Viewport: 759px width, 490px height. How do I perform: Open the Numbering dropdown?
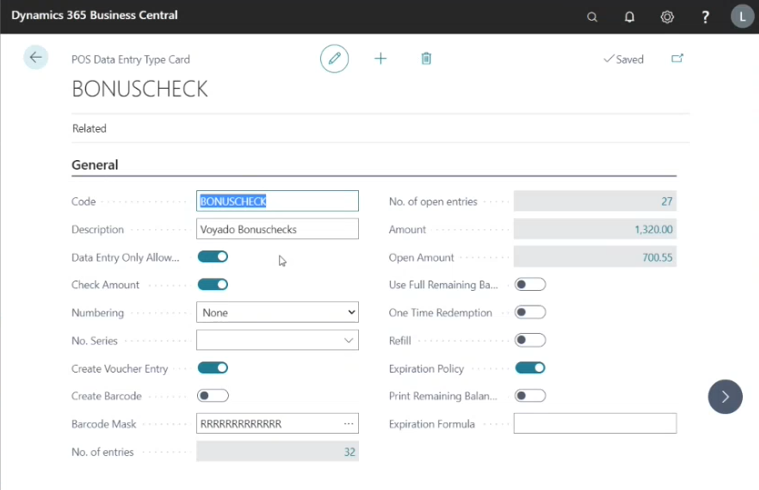pos(277,312)
